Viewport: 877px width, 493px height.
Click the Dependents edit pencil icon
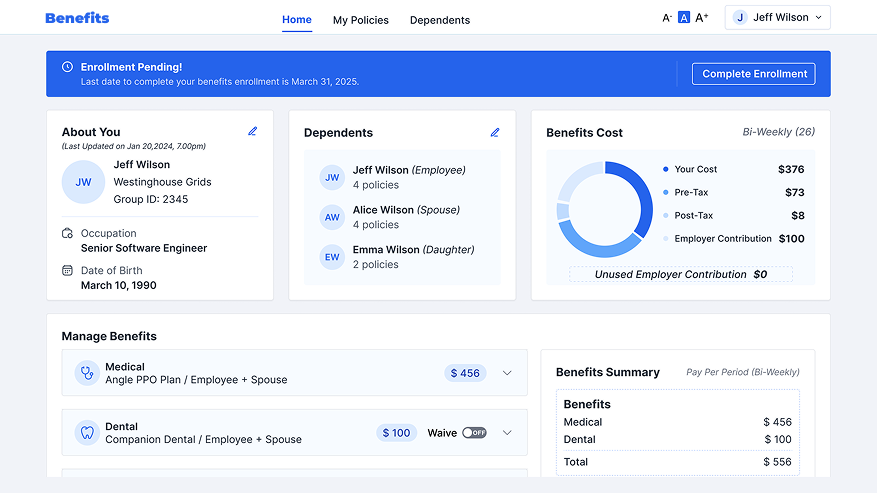click(495, 132)
